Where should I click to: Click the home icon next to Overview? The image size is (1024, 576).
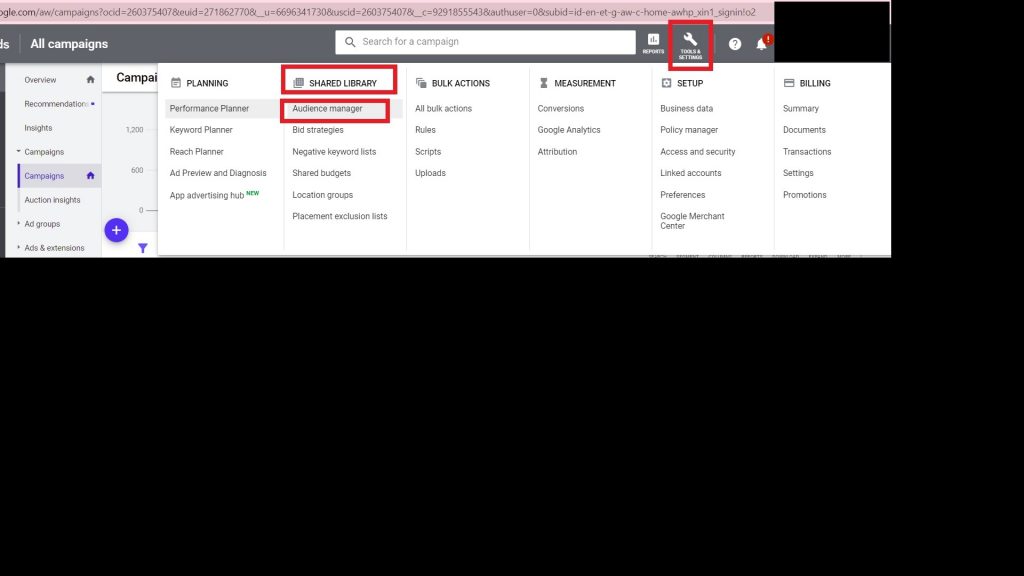click(x=91, y=80)
